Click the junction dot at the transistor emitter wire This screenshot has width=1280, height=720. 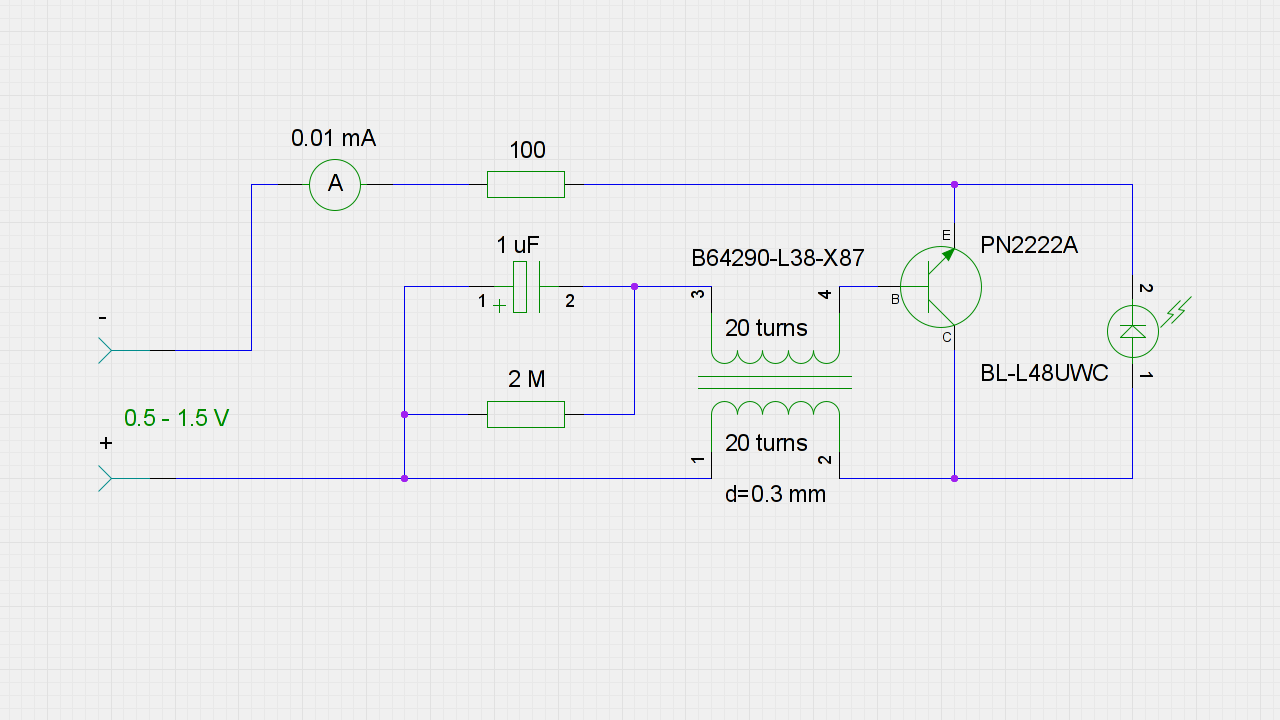click(x=955, y=185)
